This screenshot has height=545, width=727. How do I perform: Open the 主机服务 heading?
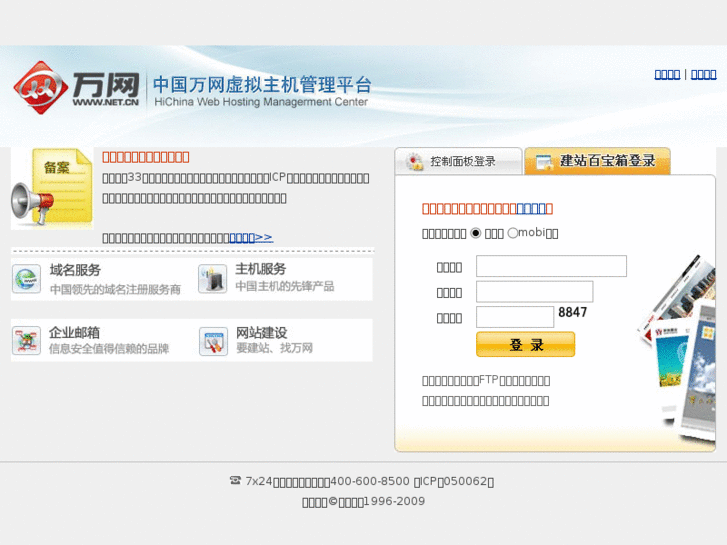(x=261, y=269)
